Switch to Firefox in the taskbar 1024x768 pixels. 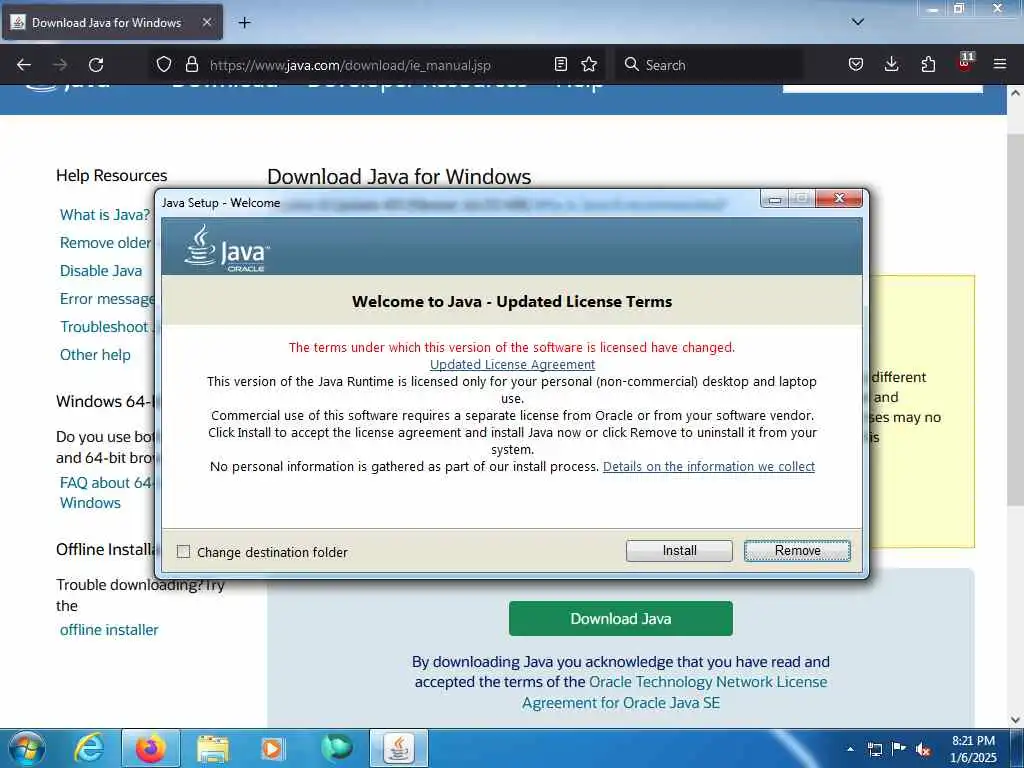(150, 748)
